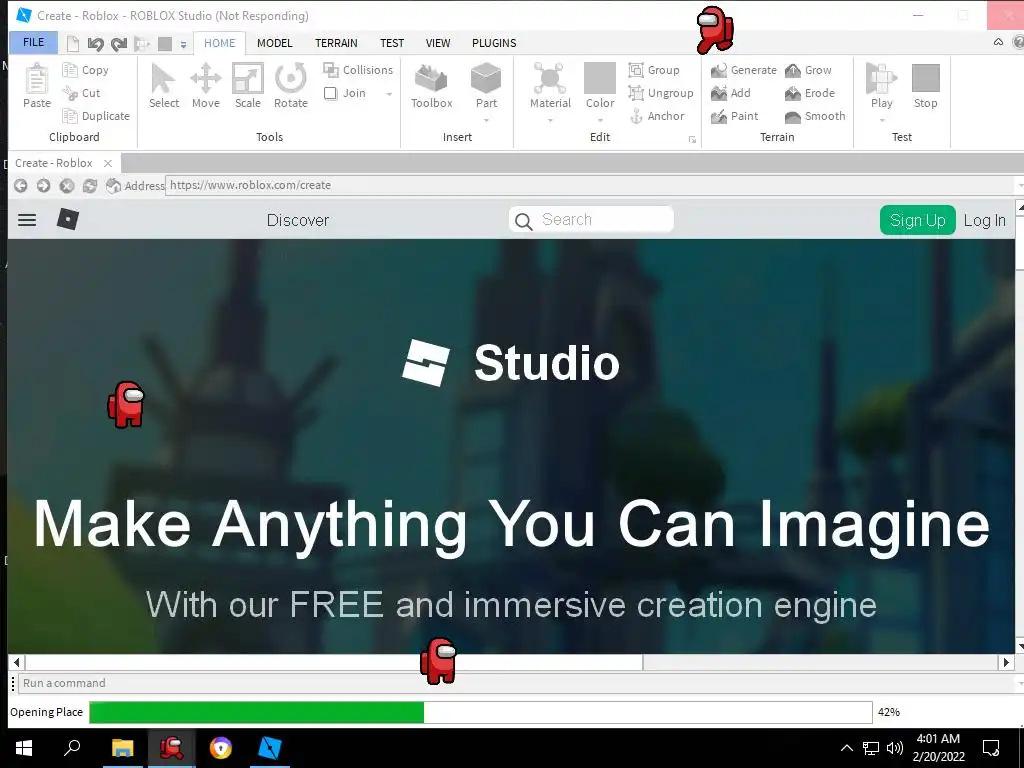Focus the Address URL field
The image size is (1024, 768).
point(592,185)
